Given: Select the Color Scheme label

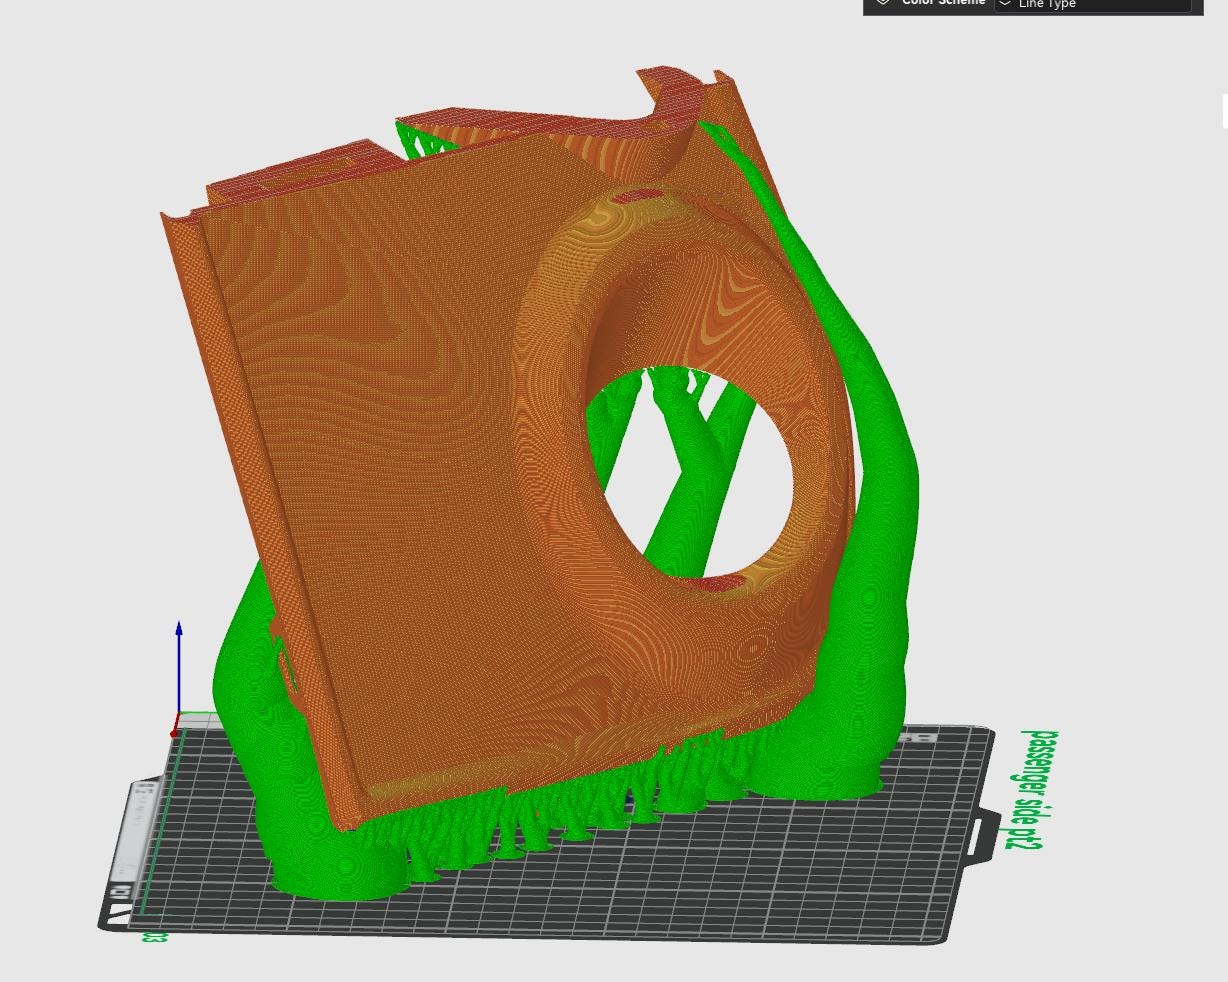Looking at the screenshot, I should pyautogui.click(x=943, y=2).
